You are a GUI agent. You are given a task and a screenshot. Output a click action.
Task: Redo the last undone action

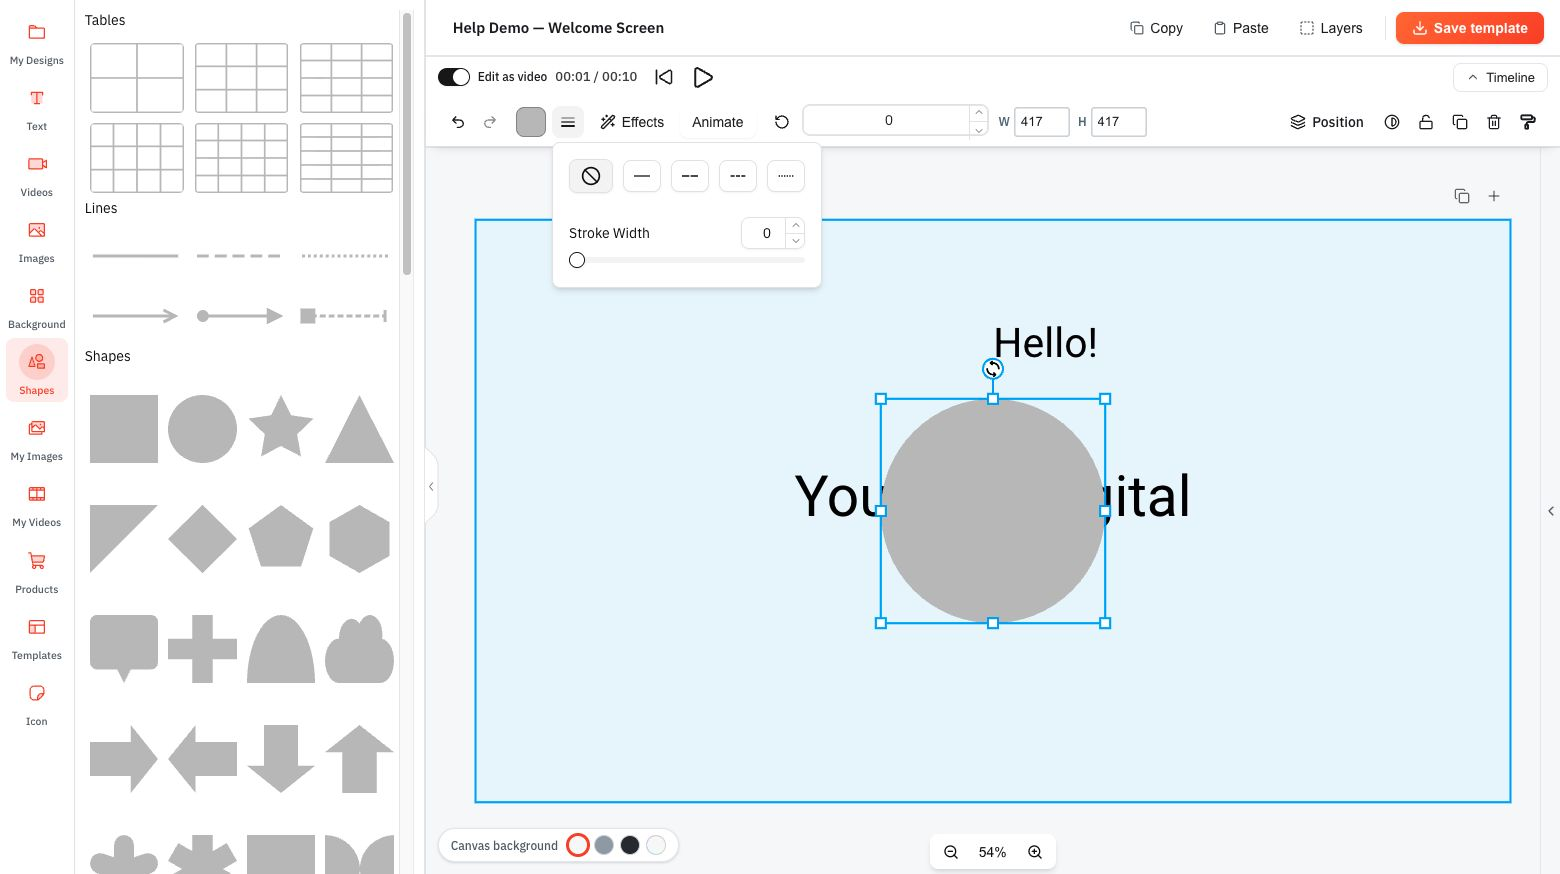(490, 122)
